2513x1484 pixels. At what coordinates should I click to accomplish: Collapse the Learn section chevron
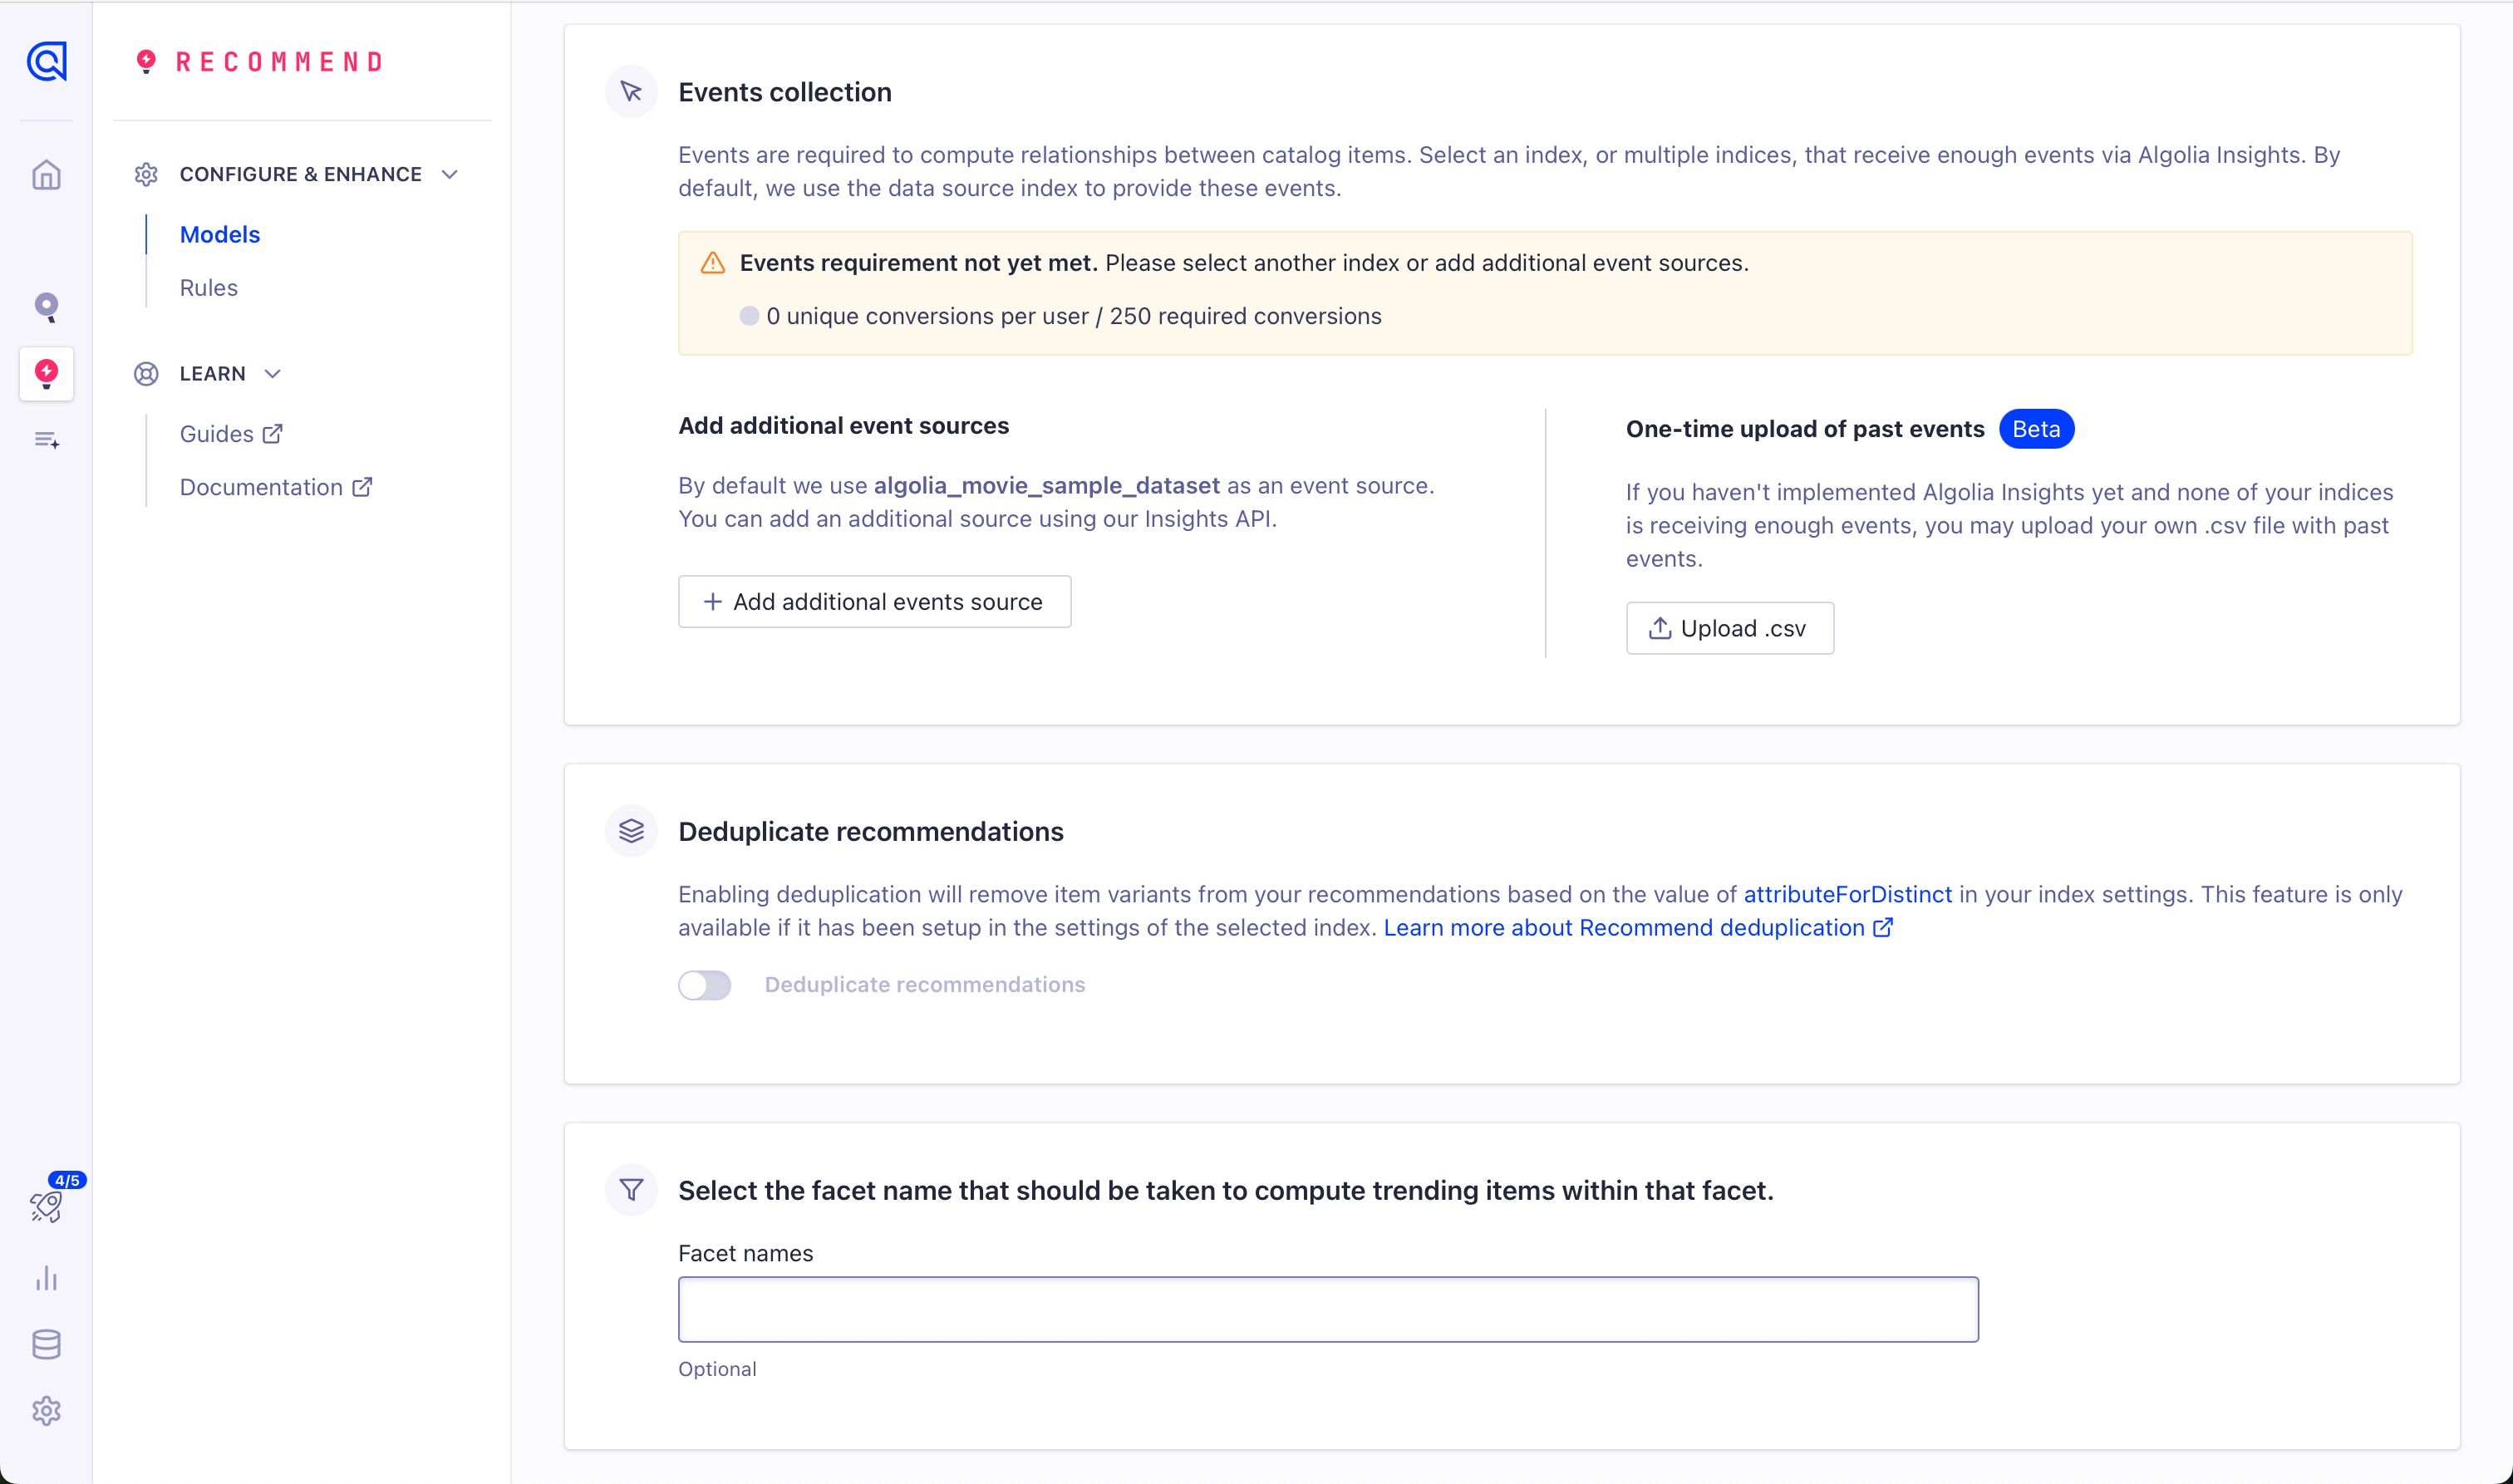pos(272,374)
